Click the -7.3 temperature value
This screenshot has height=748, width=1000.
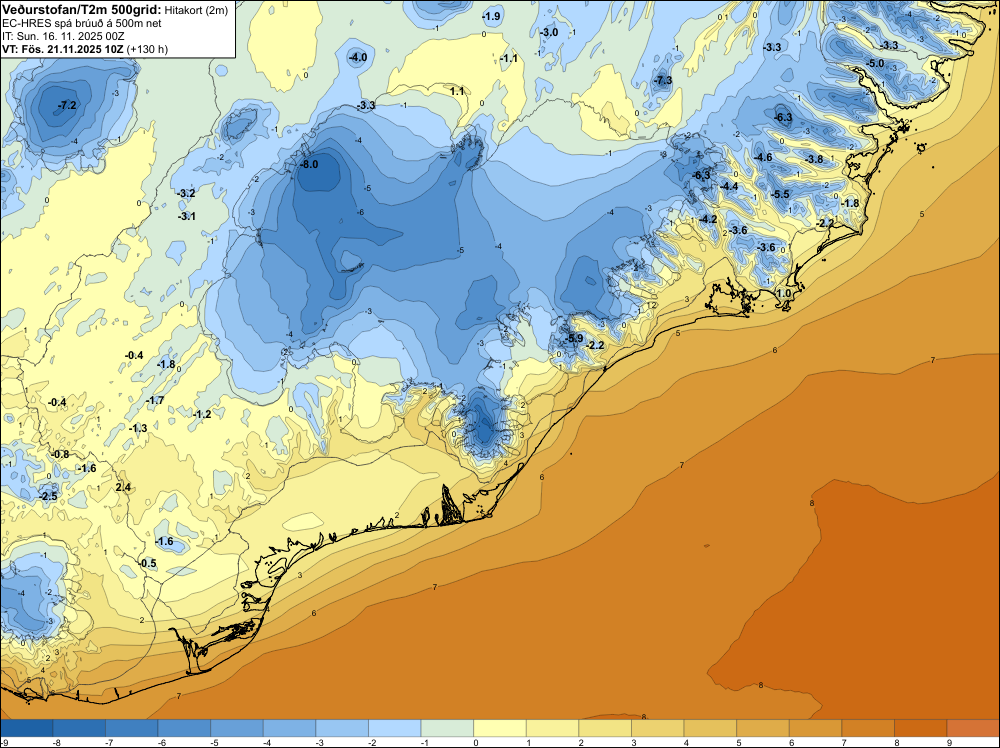pyautogui.click(x=663, y=80)
